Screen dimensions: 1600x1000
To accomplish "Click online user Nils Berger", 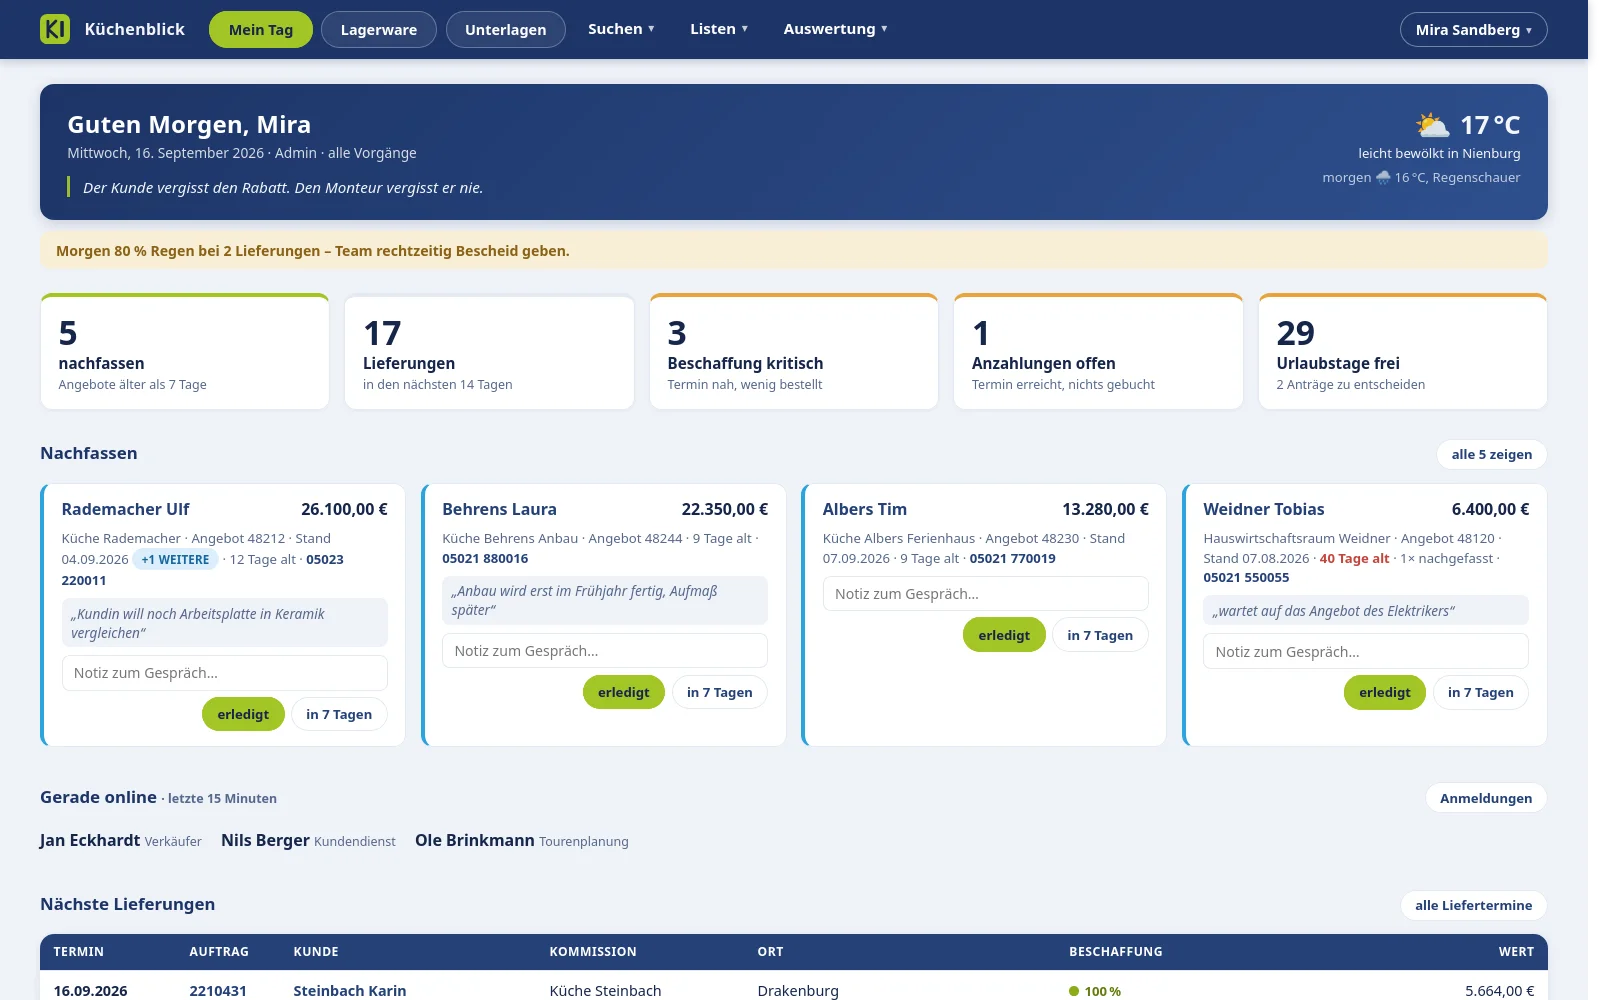I will [265, 840].
